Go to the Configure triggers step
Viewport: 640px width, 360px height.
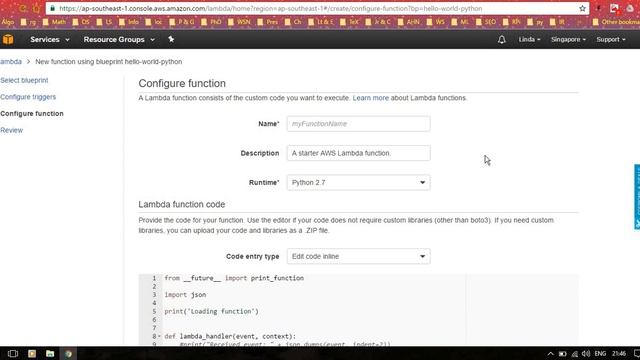tap(28, 97)
